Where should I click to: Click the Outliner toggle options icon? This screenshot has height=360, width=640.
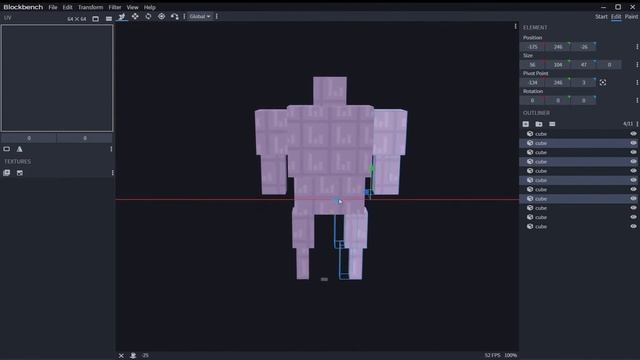coord(552,124)
